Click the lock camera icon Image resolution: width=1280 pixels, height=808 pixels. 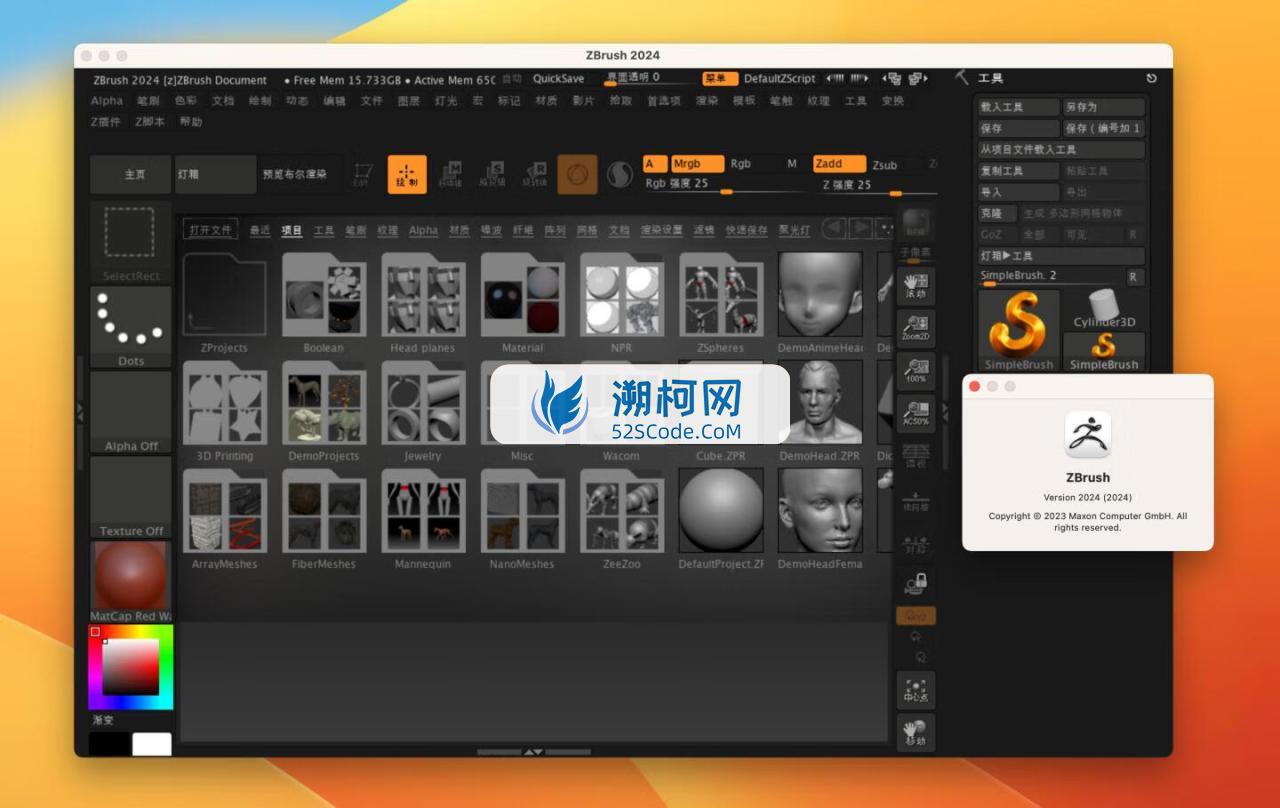pyautogui.click(x=916, y=582)
